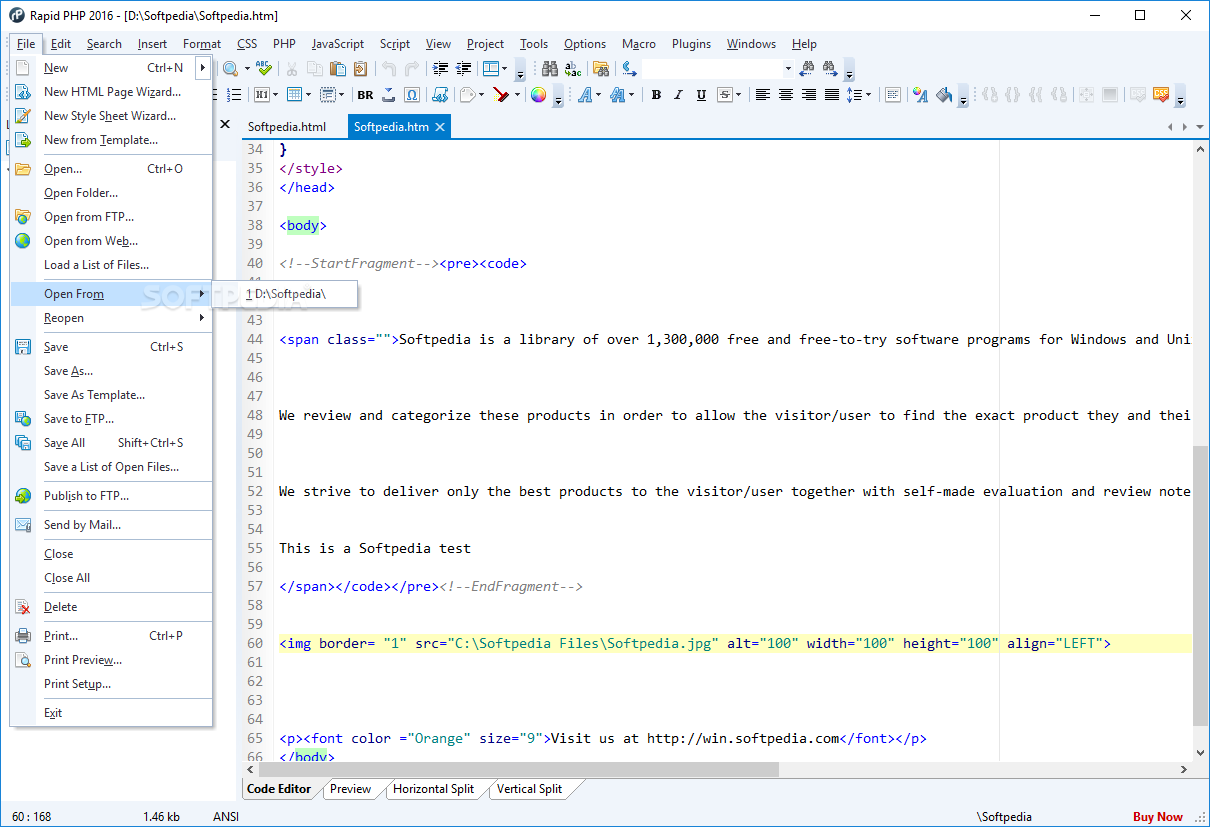This screenshot has height=827, width=1210.
Task: Toggle italic formatting
Action: coord(678,95)
